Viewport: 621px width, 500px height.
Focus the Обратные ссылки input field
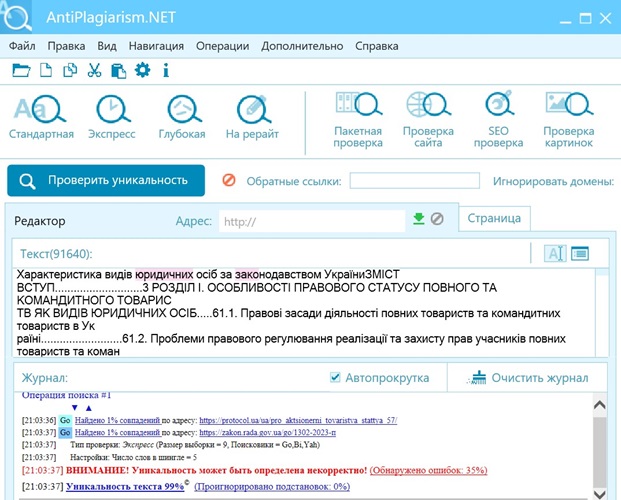click(415, 181)
